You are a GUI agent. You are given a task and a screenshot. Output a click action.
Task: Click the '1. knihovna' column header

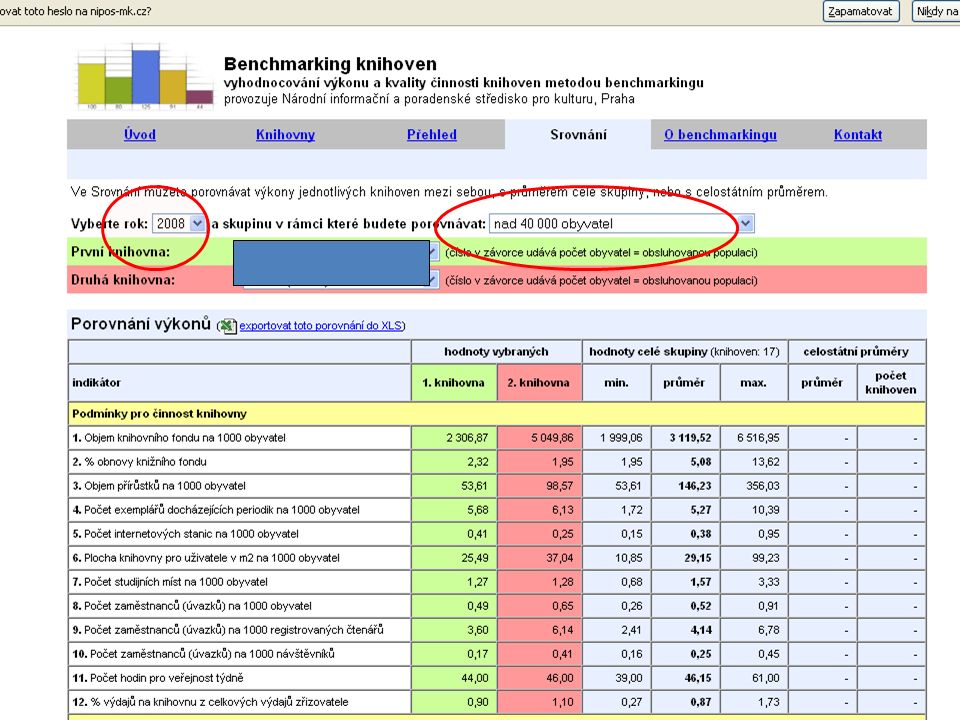pyautogui.click(x=454, y=383)
